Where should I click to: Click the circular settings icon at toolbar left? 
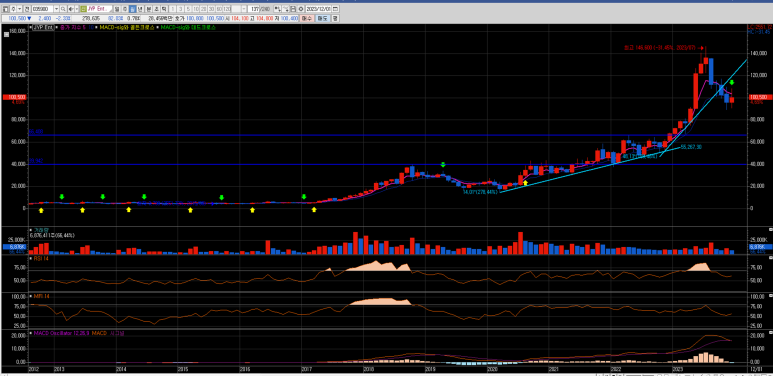pyautogui.click(x=14, y=9)
